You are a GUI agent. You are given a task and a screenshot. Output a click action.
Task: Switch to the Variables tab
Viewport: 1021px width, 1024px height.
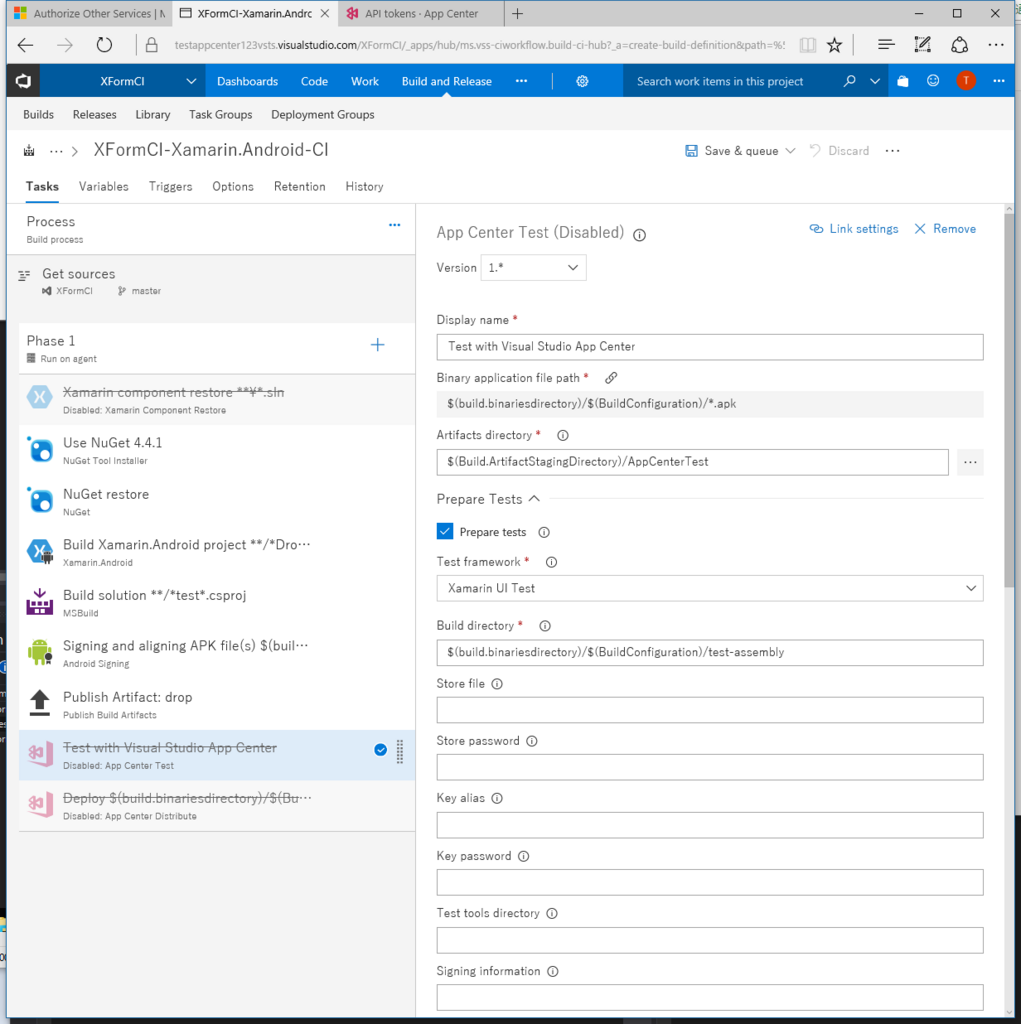104,187
